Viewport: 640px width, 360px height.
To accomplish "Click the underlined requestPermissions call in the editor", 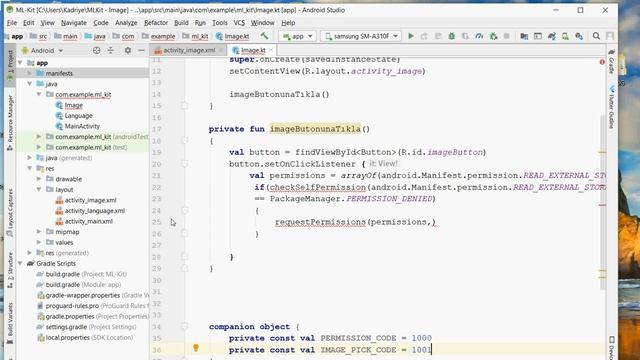I will coord(320,222).
